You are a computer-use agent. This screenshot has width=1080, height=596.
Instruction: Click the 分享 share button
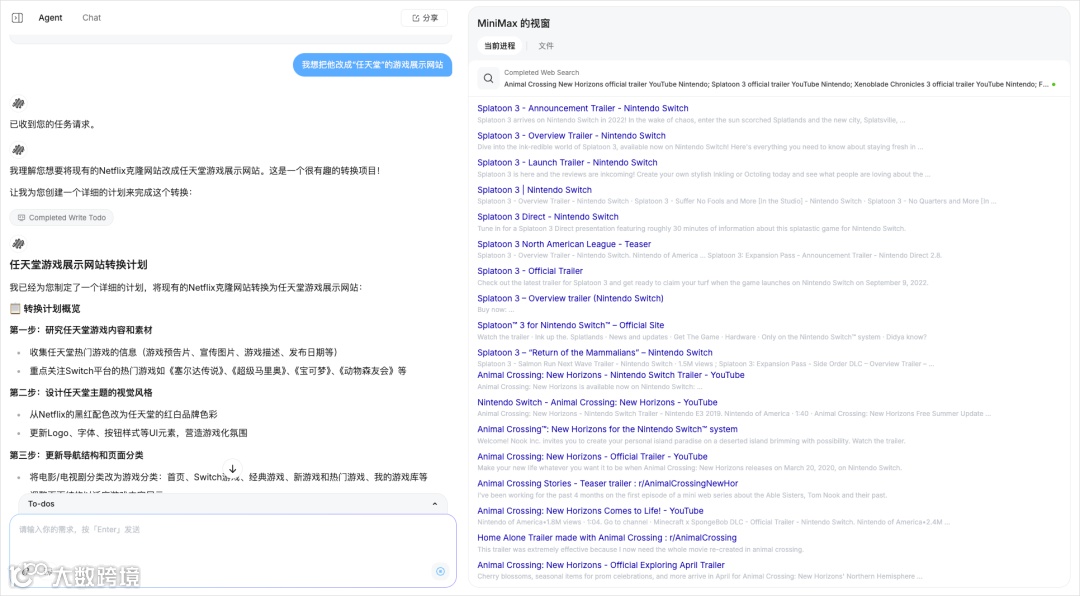click(x=424, y=18)
